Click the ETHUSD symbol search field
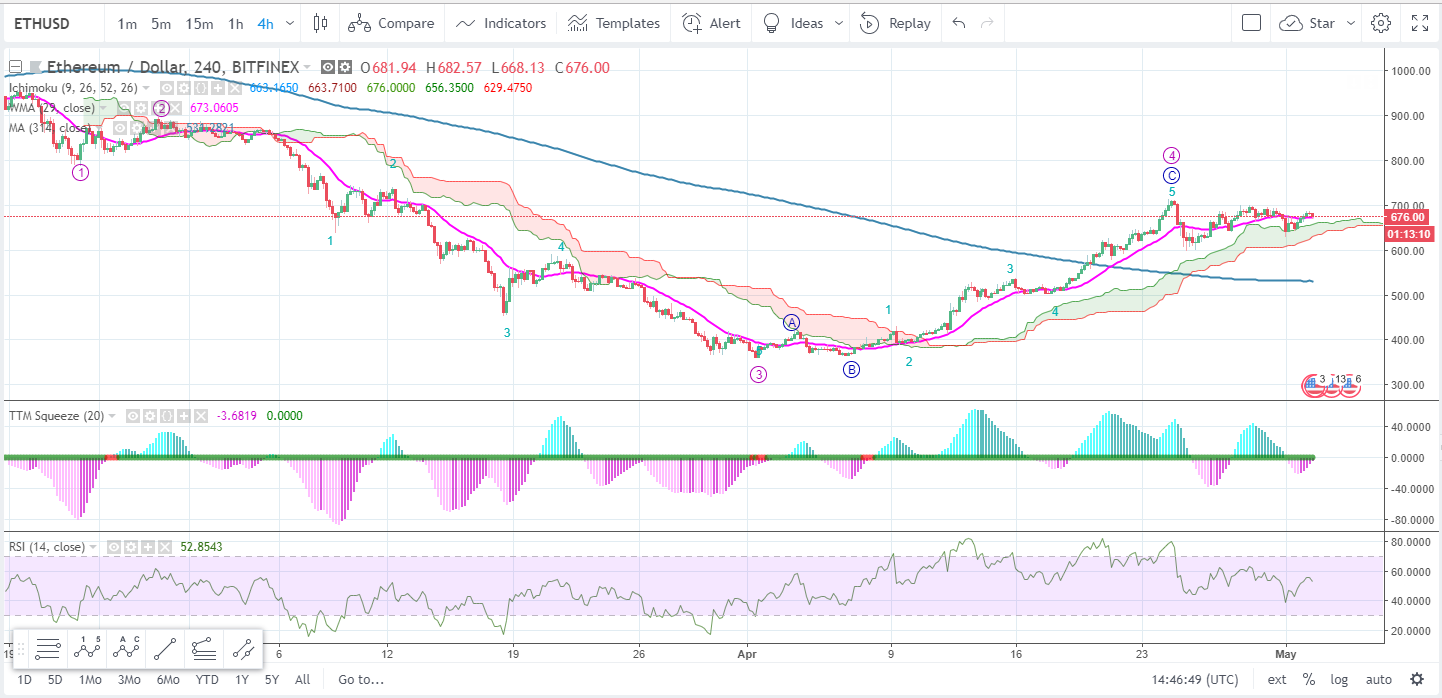 point(53,23)
